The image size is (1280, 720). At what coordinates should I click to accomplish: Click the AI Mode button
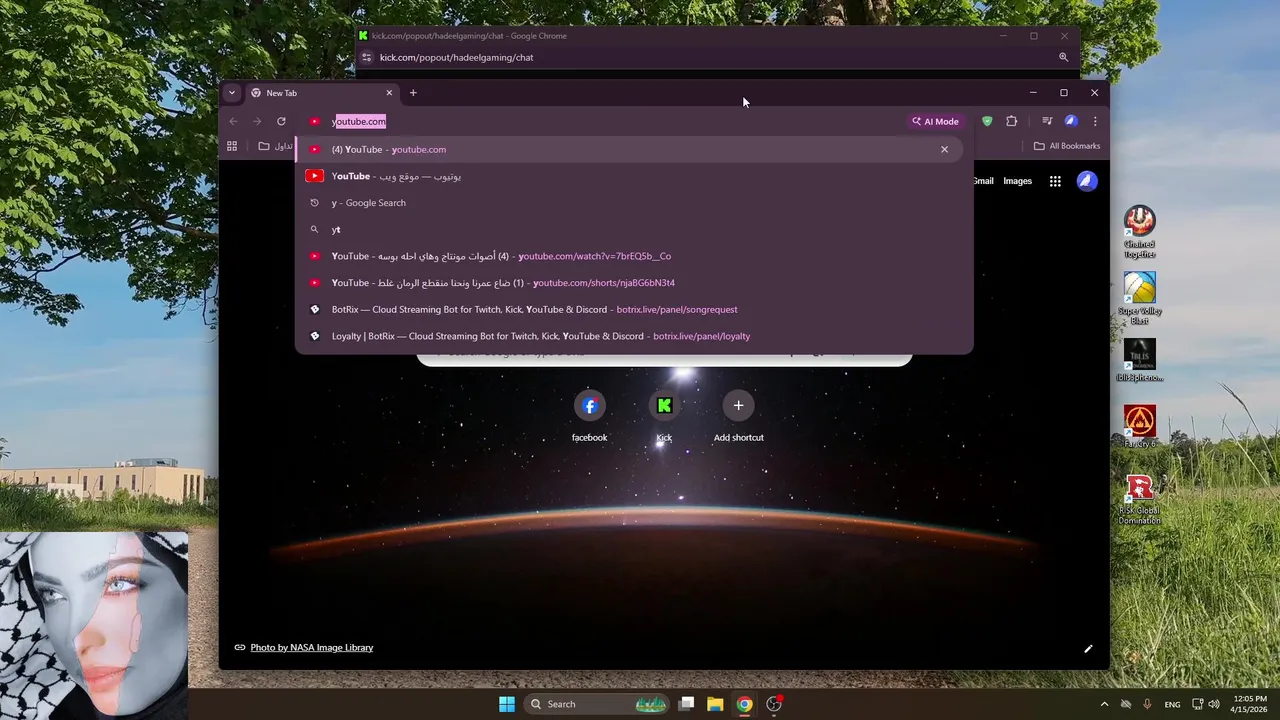coord(935,121)
